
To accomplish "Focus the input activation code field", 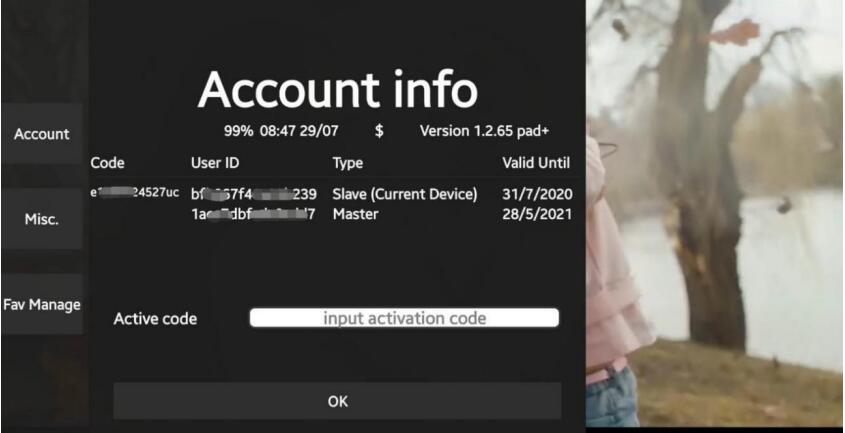I will pyautogui.click(x=404, y=318).
